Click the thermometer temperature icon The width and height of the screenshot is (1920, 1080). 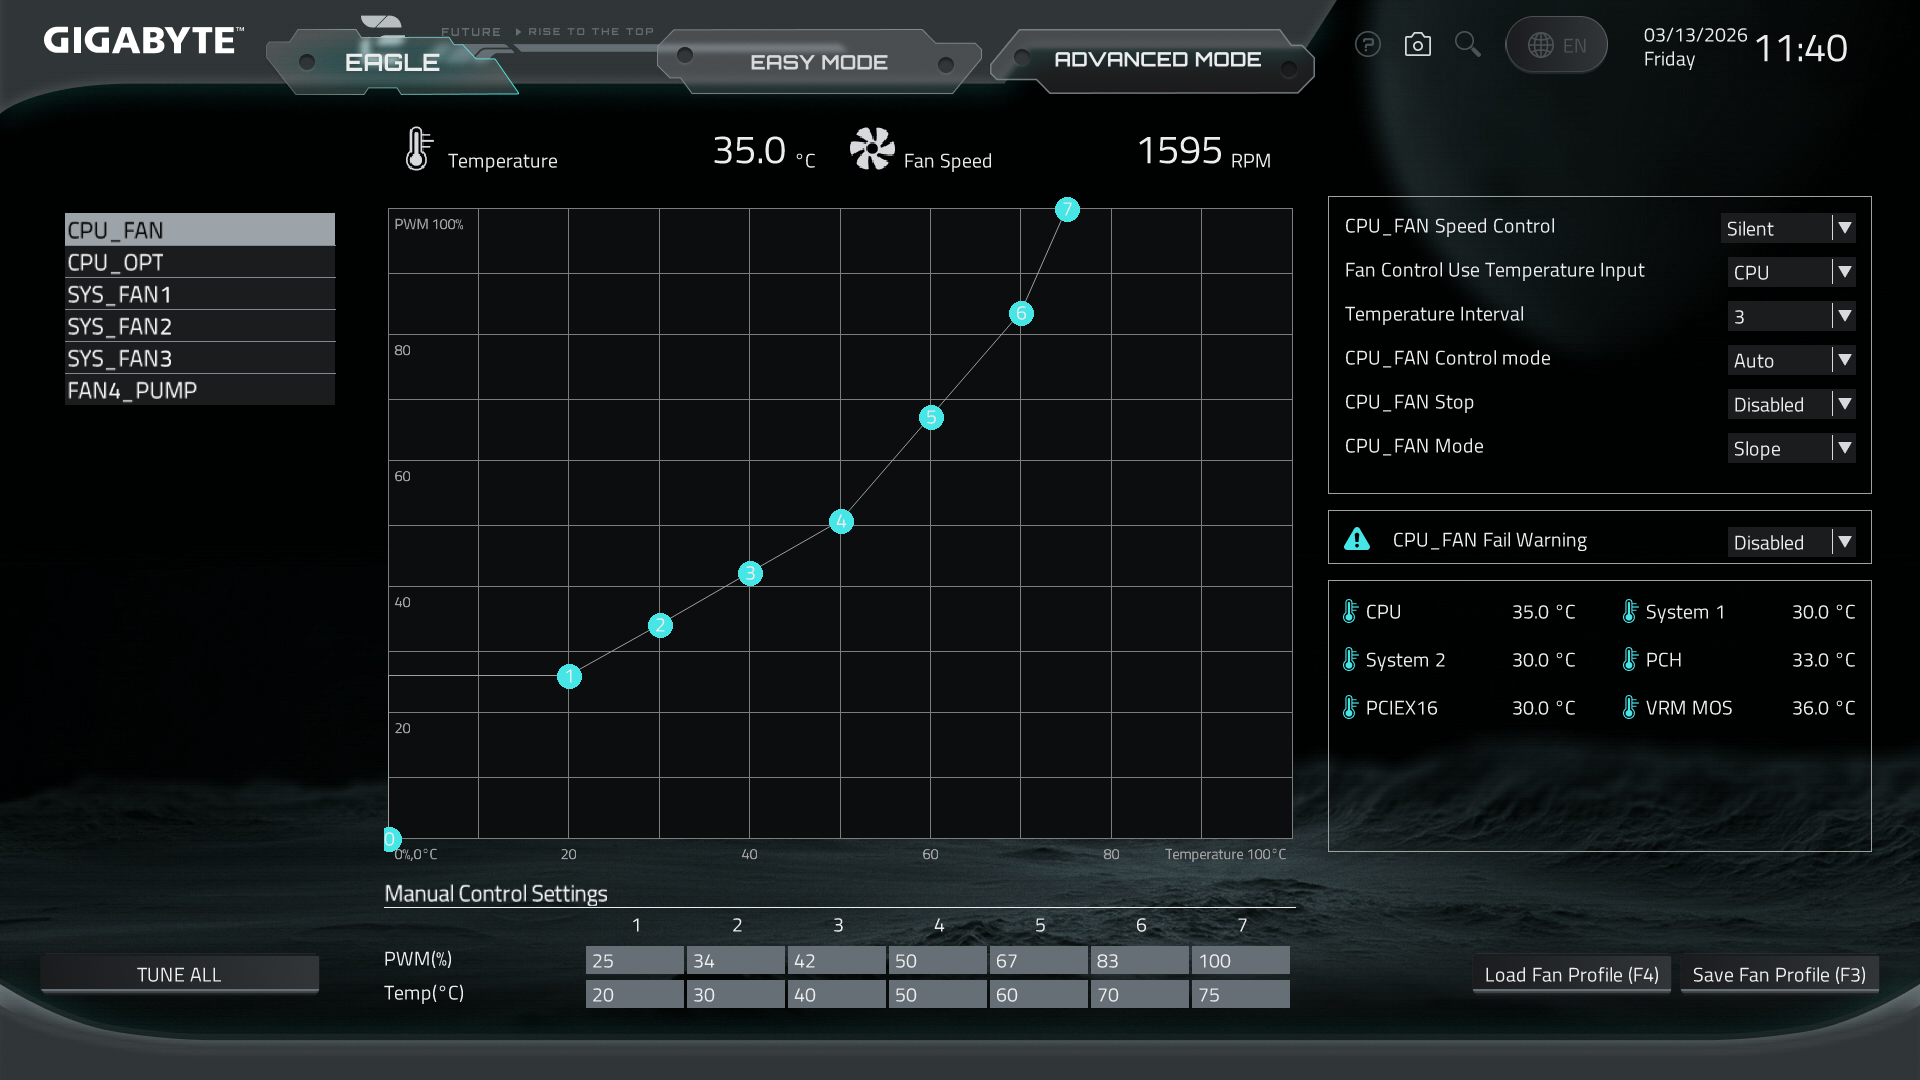click(x=418, y=149)
